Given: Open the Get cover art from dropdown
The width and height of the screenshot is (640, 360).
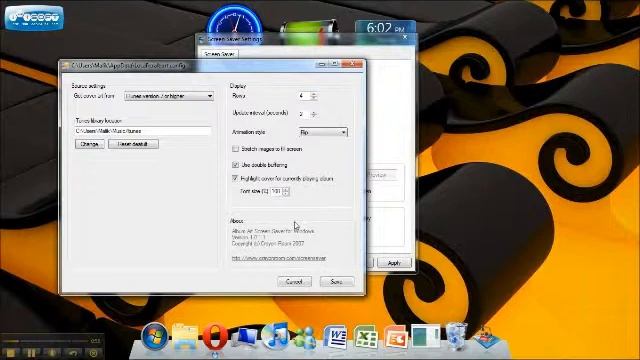Looking at the screenshot, I should 169,96.
